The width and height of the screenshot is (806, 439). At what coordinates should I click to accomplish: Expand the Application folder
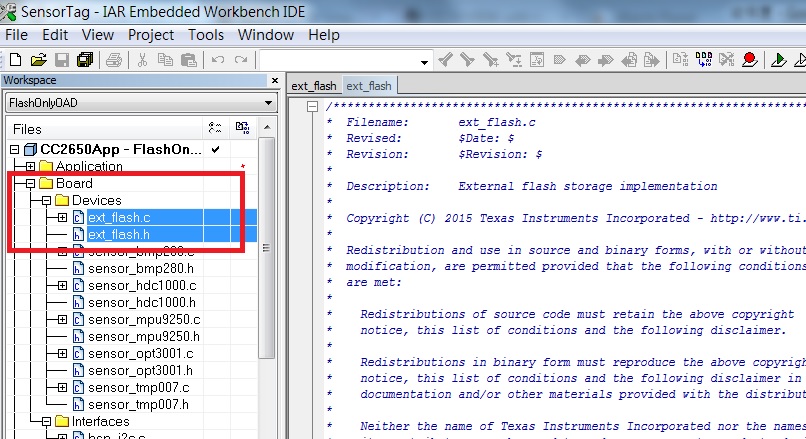pyautogui.click(x=30, y=167)
